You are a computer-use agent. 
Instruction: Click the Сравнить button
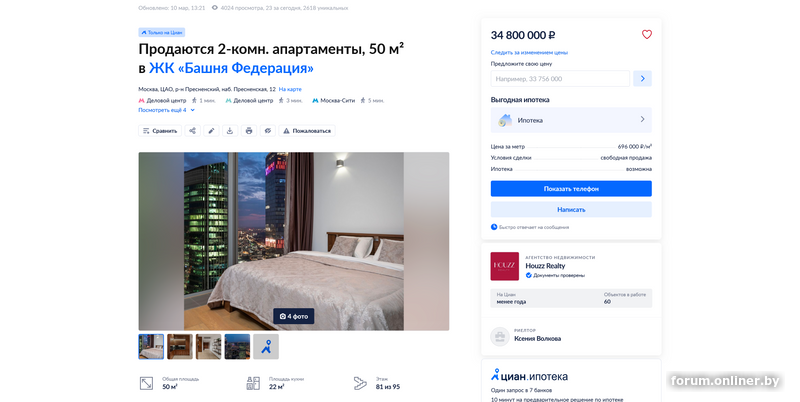160,131
